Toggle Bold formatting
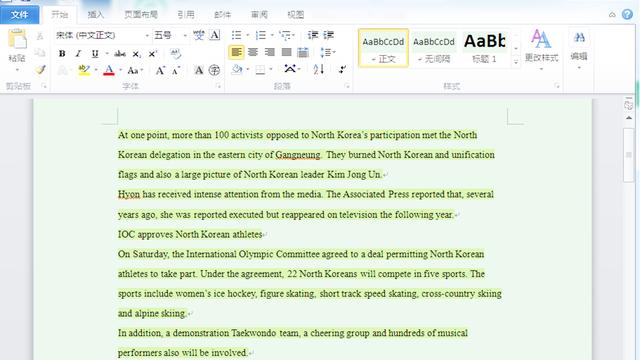 tap(62, 53)
